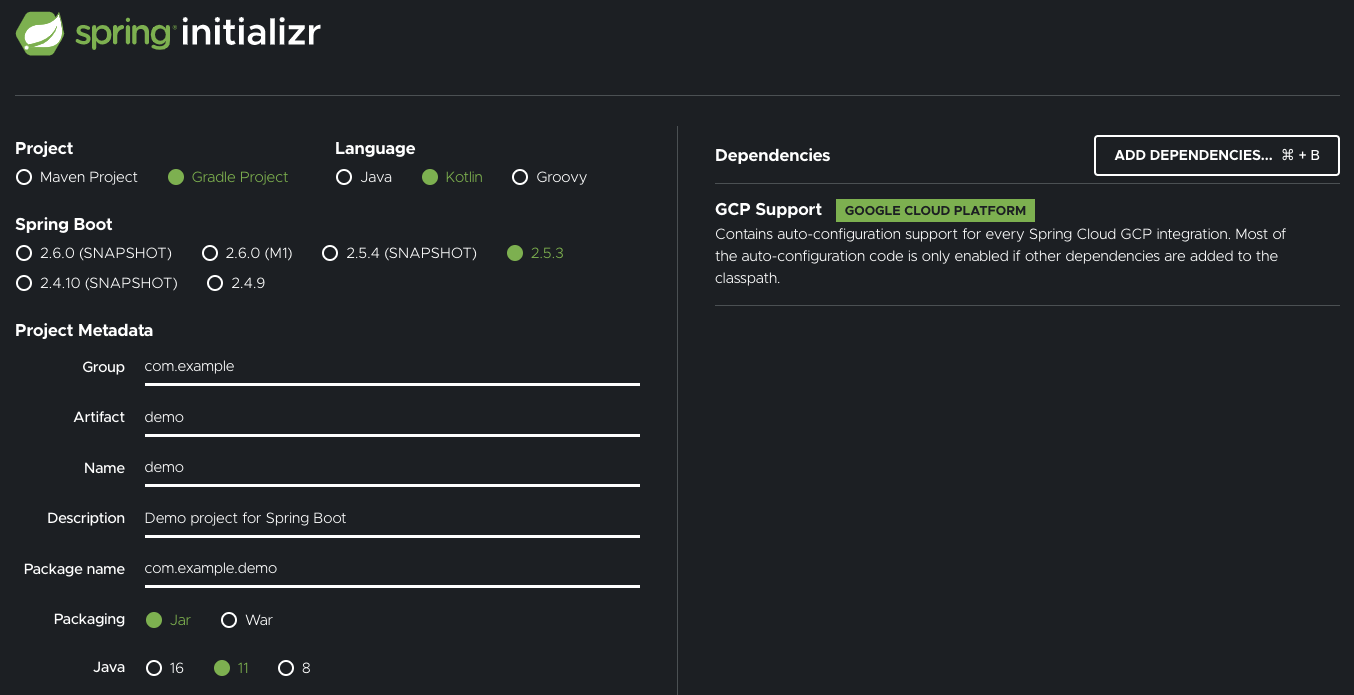The image size is (1354, 695).
Task: Click into Package name field
Action: [392, 568]
